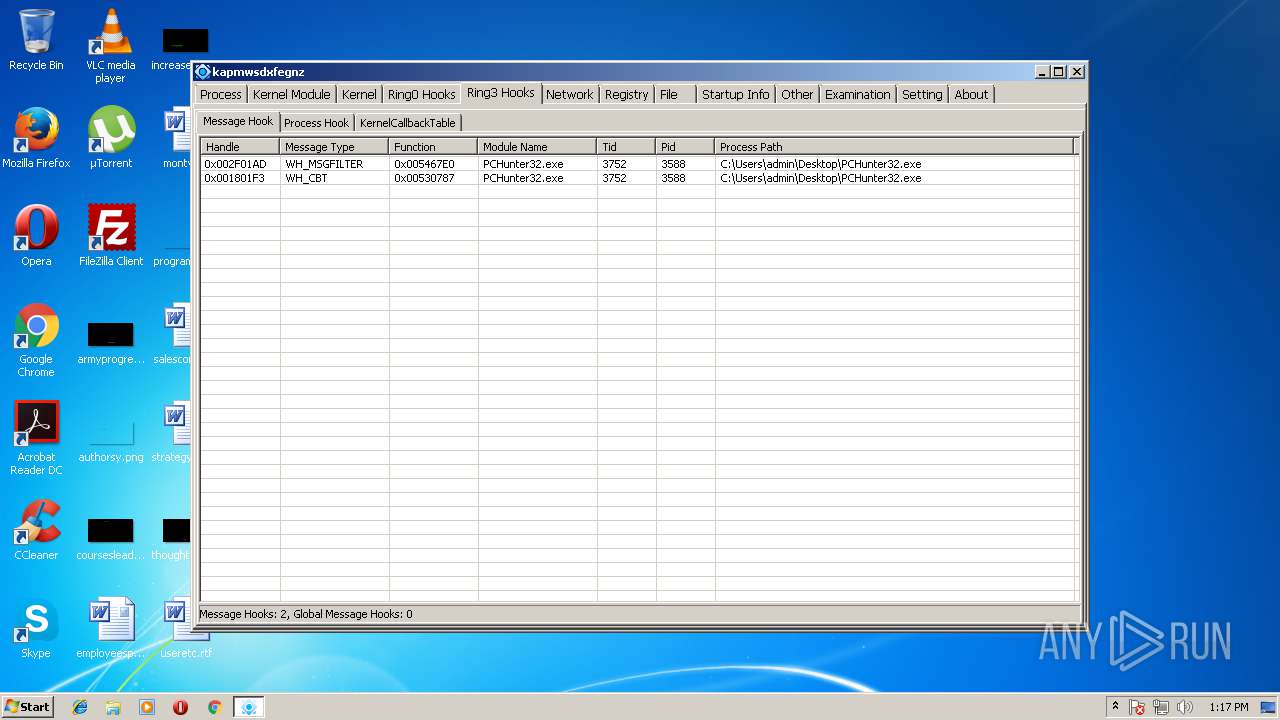This screenshot has height=720, width=1280.
Task: Sort by the Tid column header
Action: point(626,147)
